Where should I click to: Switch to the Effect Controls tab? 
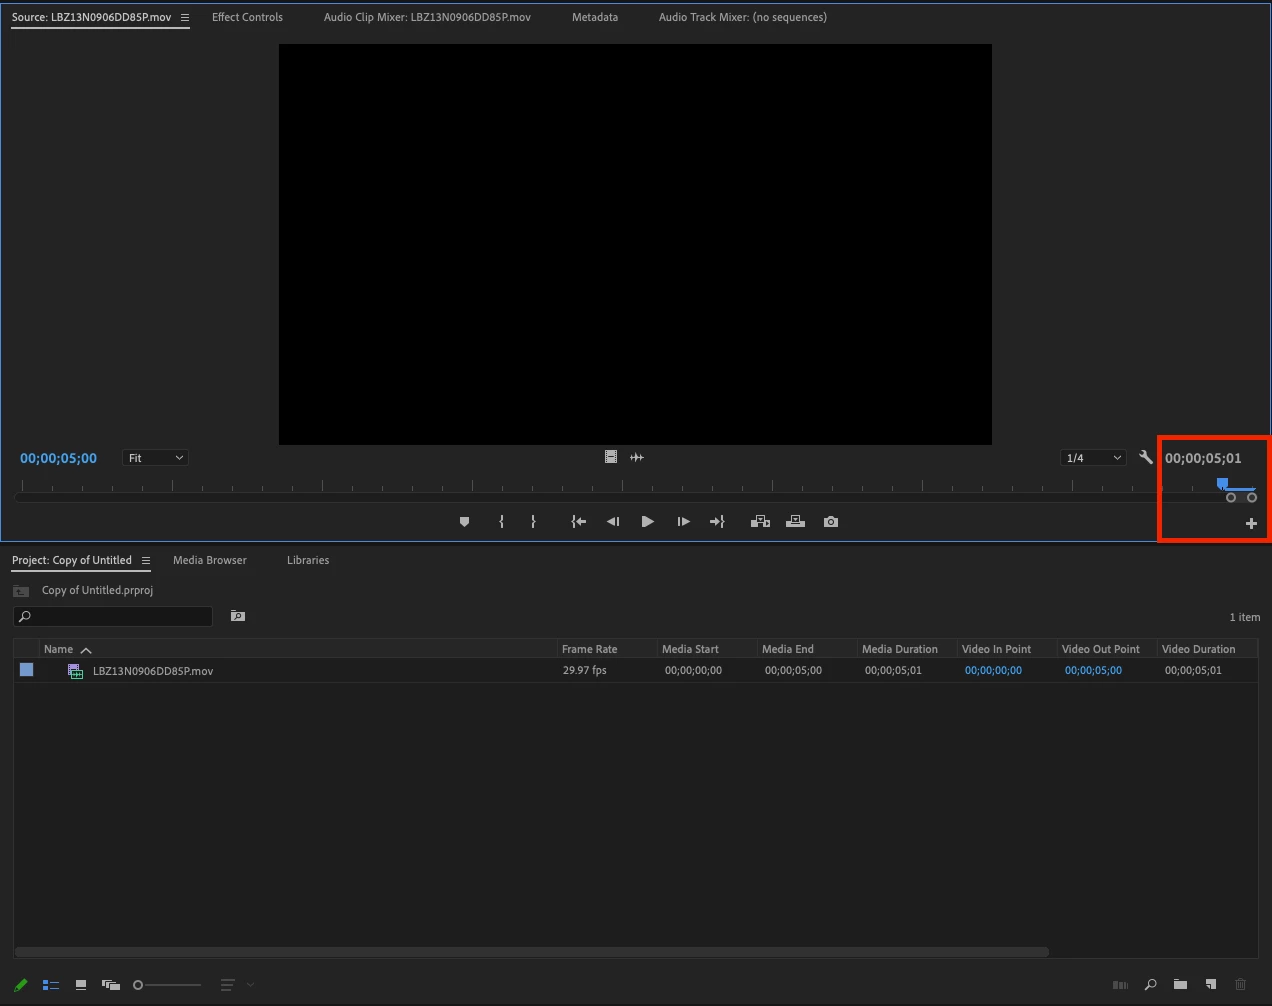click(x=247, y=17)
